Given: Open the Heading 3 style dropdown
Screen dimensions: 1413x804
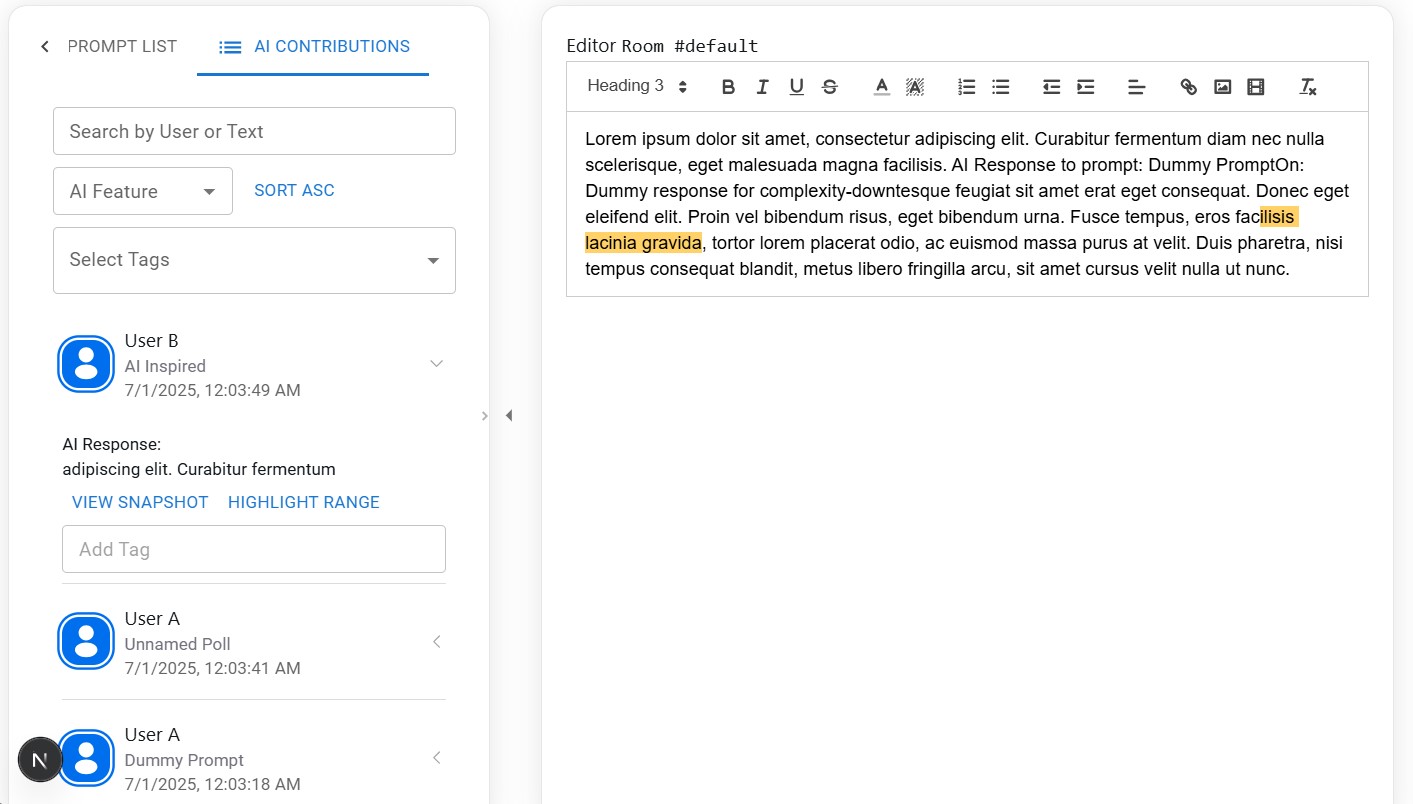Looking at the screenshot, I should tap(637, 86).
